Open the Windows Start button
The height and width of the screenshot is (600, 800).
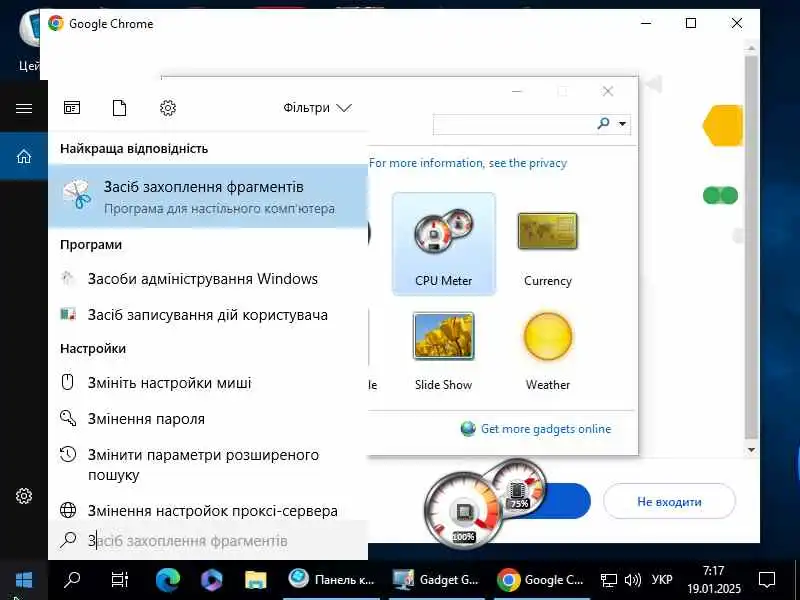pyautogui.click(x=24, y=580)
